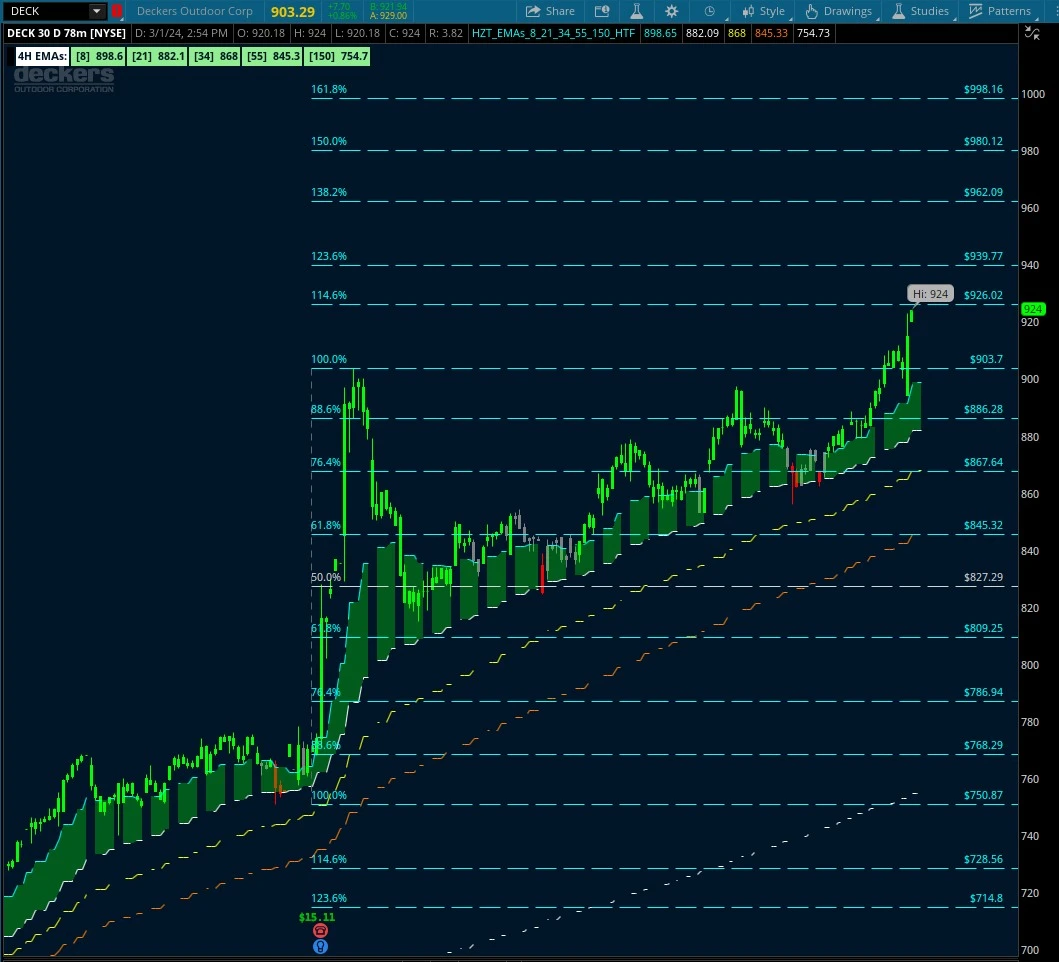Click the R: 3.82 range value
Screen dimensions: 1059x962
446,33
